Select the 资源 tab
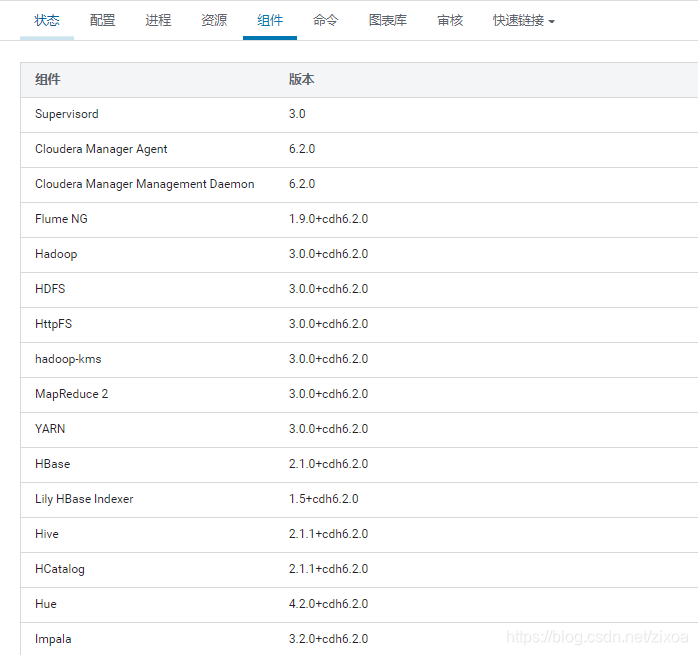 pyautogui.click(x=214, y=20)
